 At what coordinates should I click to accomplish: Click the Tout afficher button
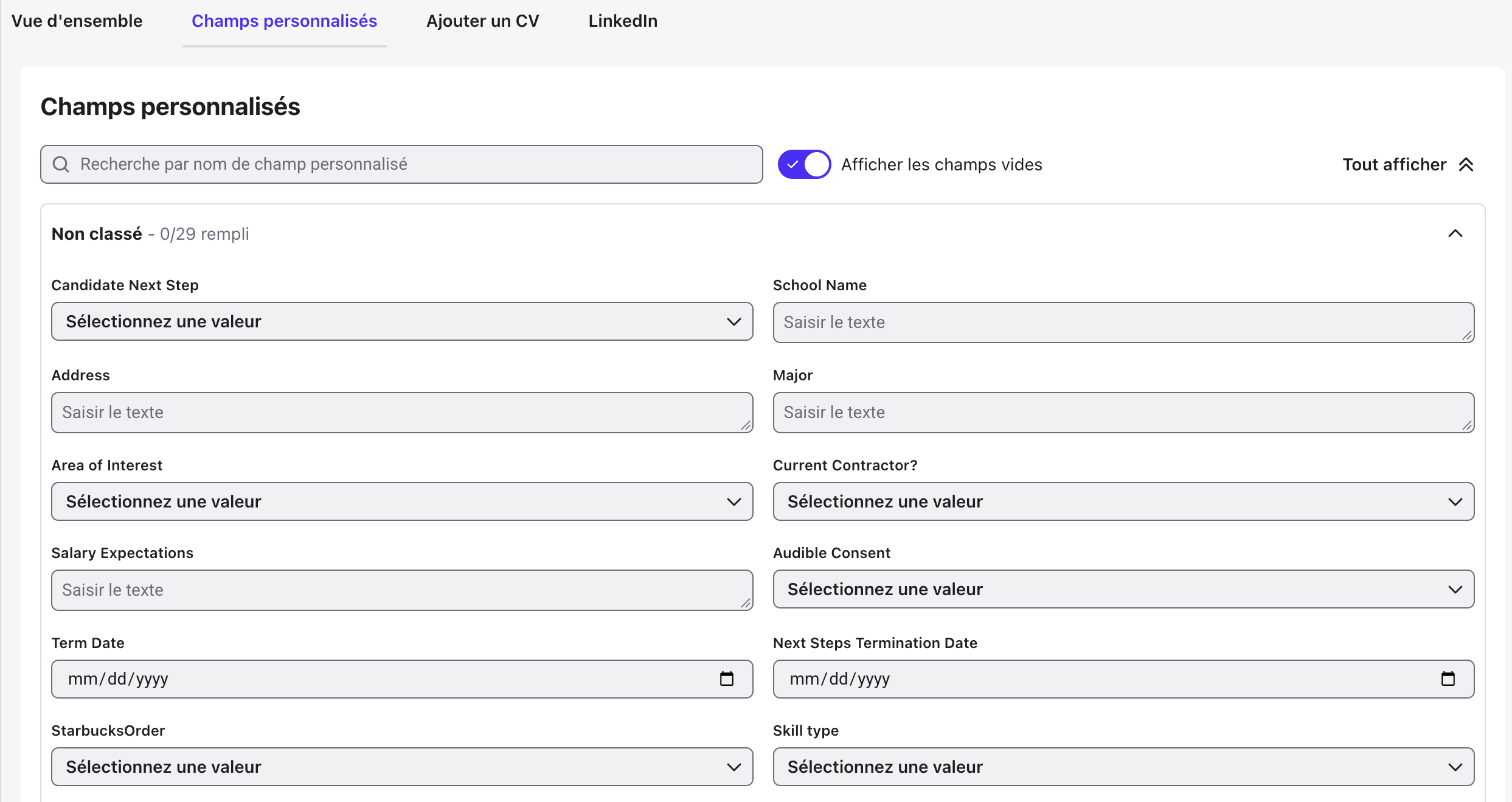click(1408, 164)
